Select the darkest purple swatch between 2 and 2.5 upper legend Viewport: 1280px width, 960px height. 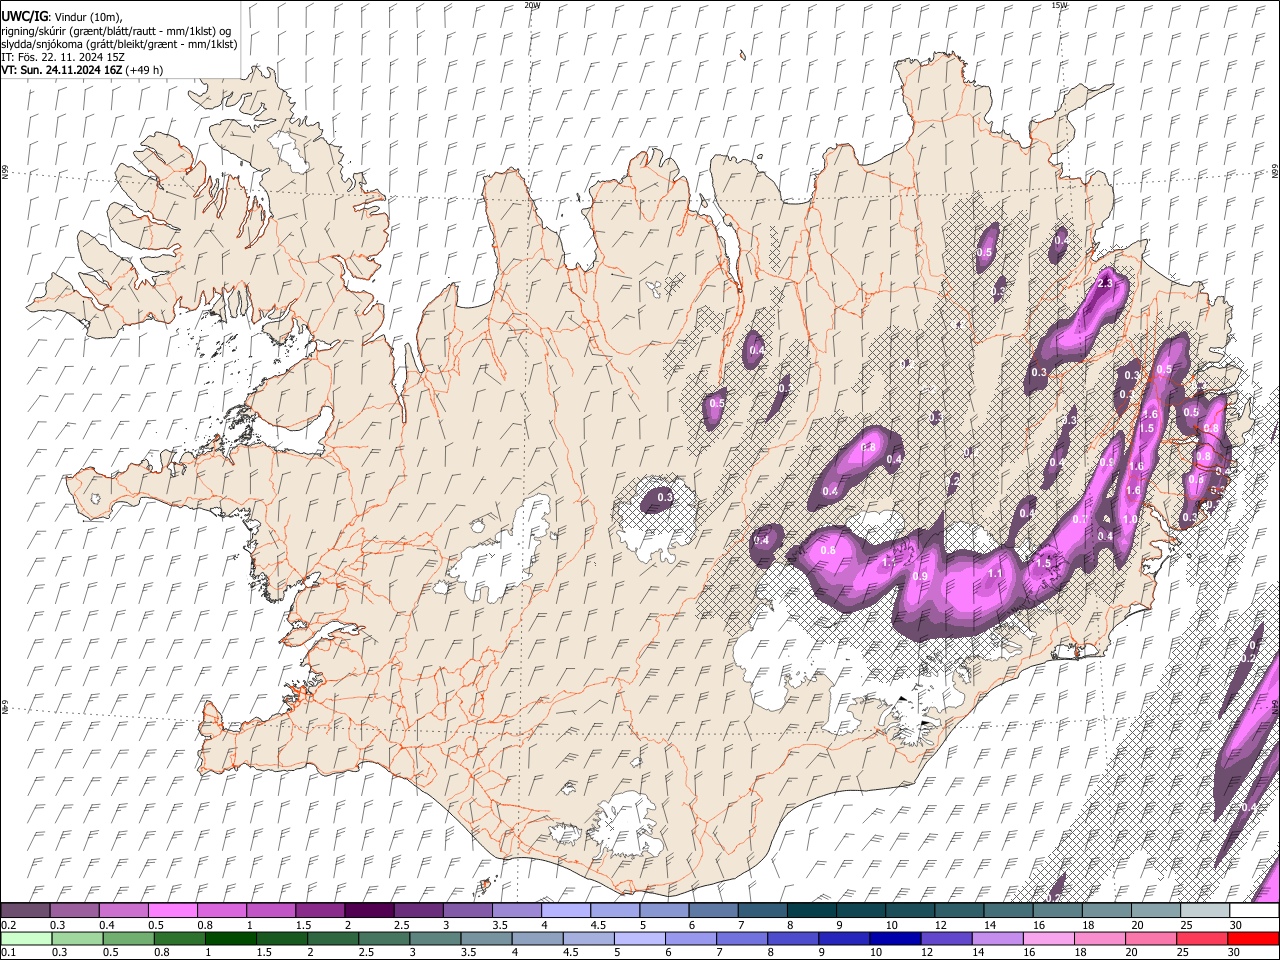[x=368, y=911]
